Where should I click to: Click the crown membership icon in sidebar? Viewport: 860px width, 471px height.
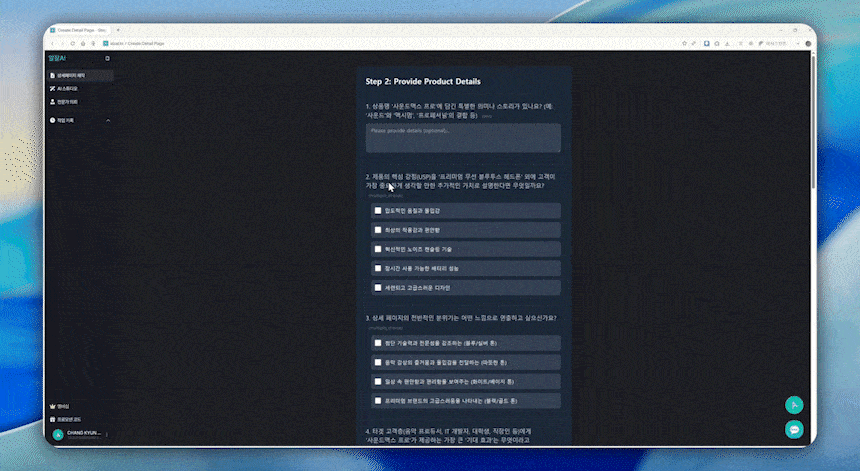(52, 406)
